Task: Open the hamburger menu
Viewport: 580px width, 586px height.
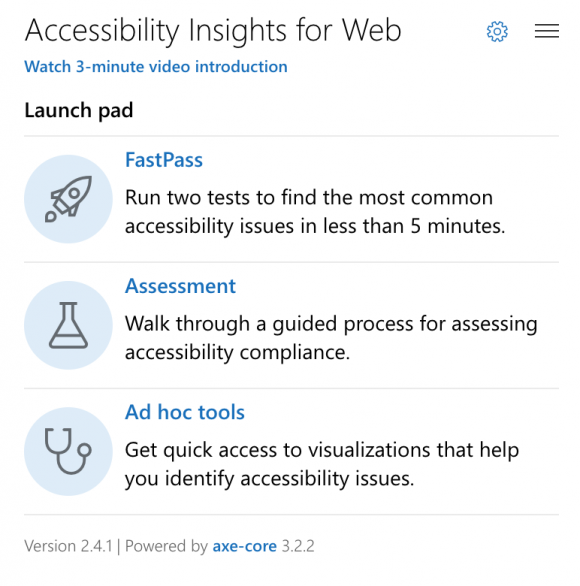Action: pyautogui.click(x=547, y=31)
